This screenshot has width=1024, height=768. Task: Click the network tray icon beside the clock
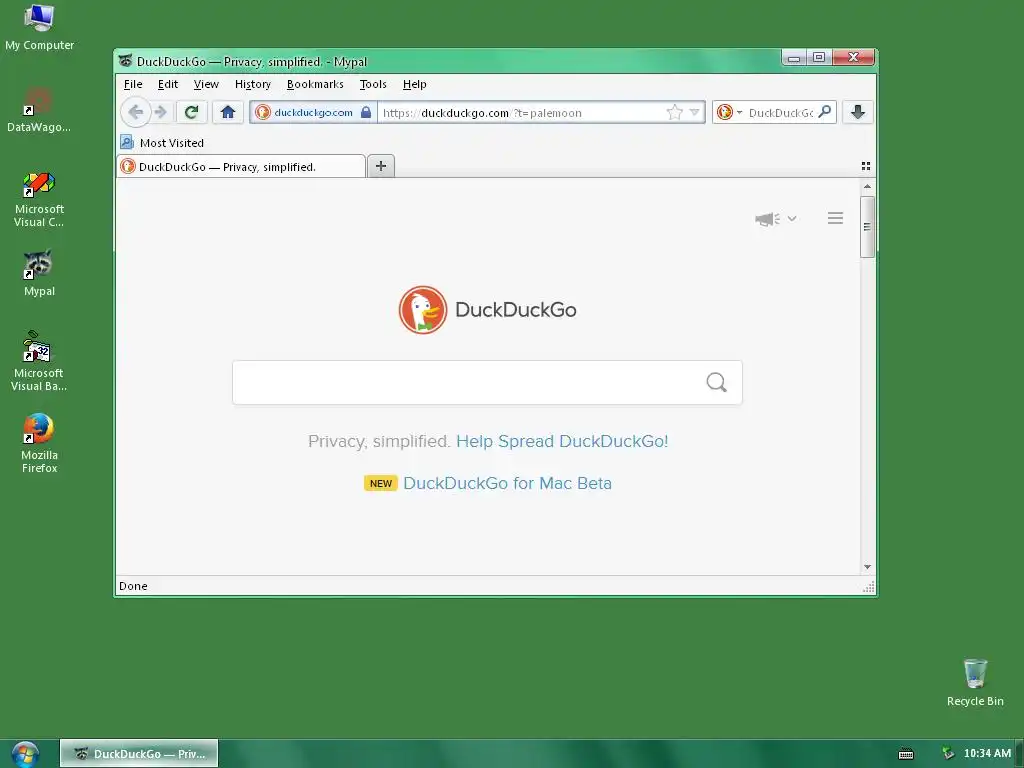(948, 754)
